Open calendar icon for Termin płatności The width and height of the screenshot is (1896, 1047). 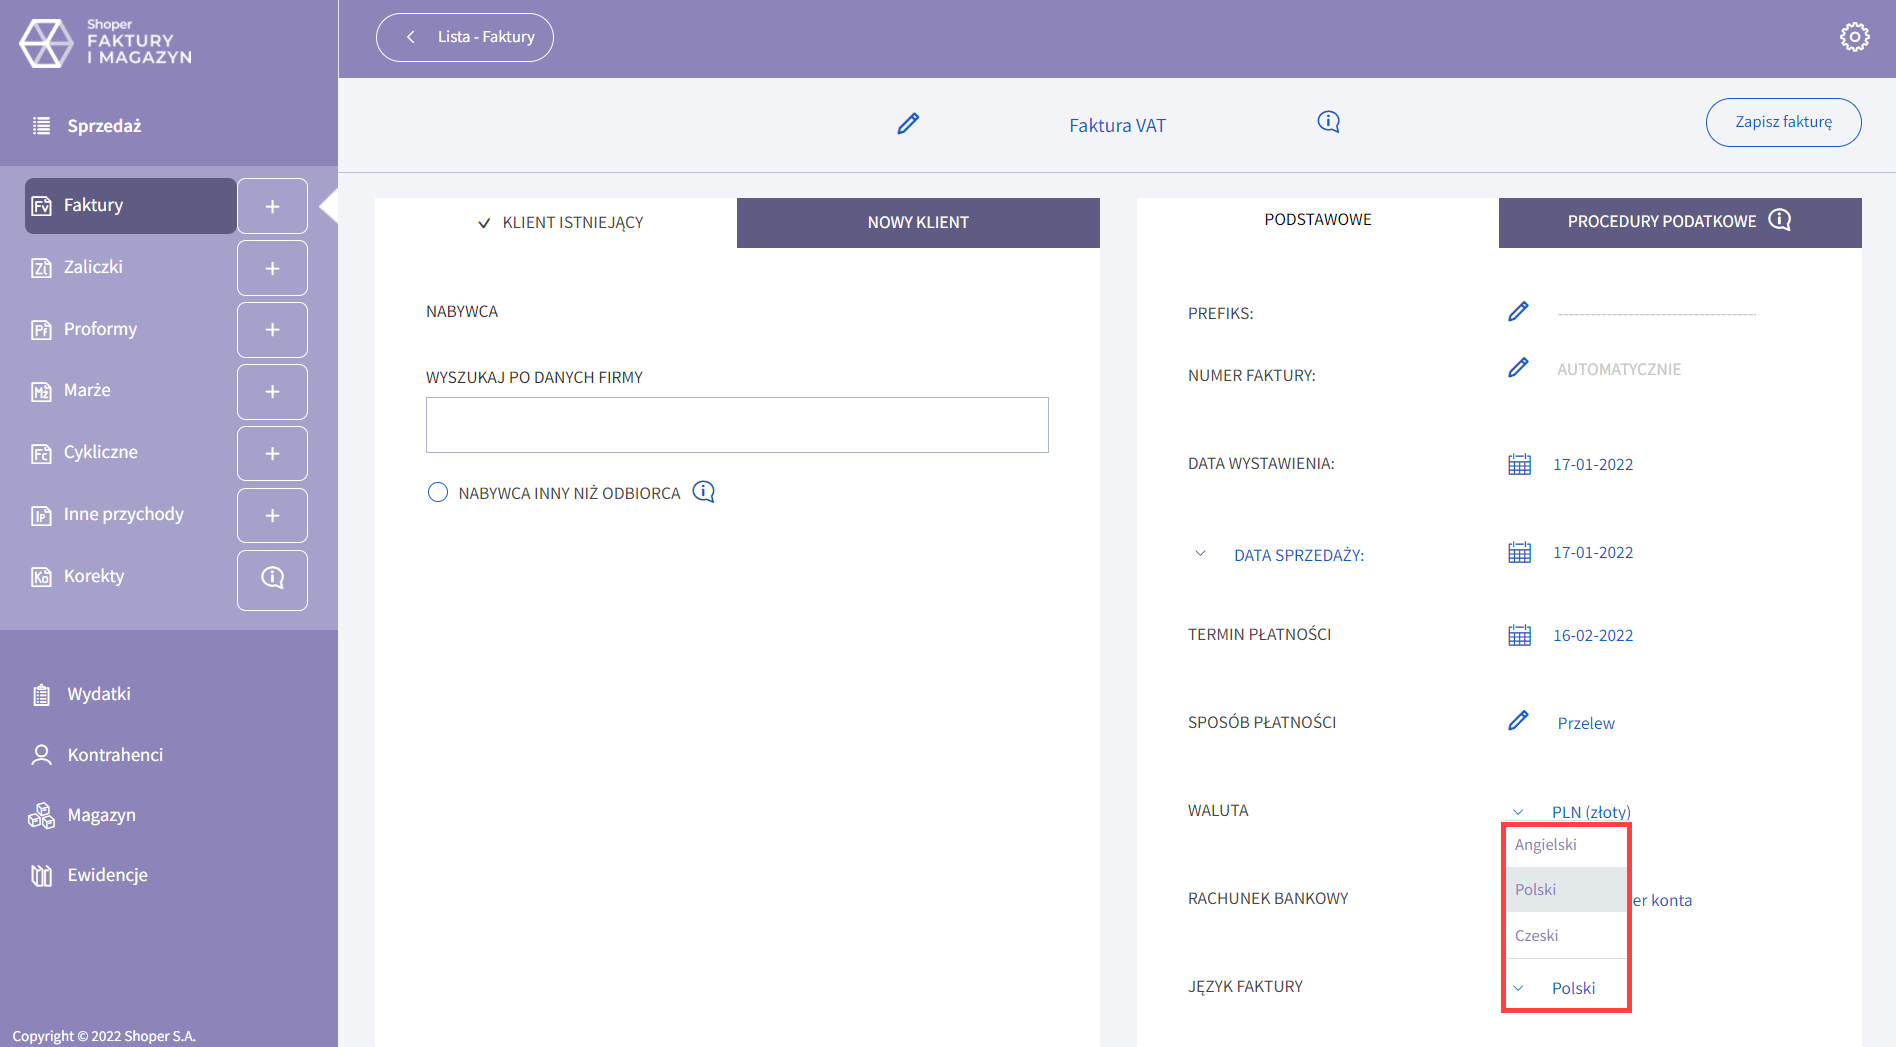coord(1519,635)
